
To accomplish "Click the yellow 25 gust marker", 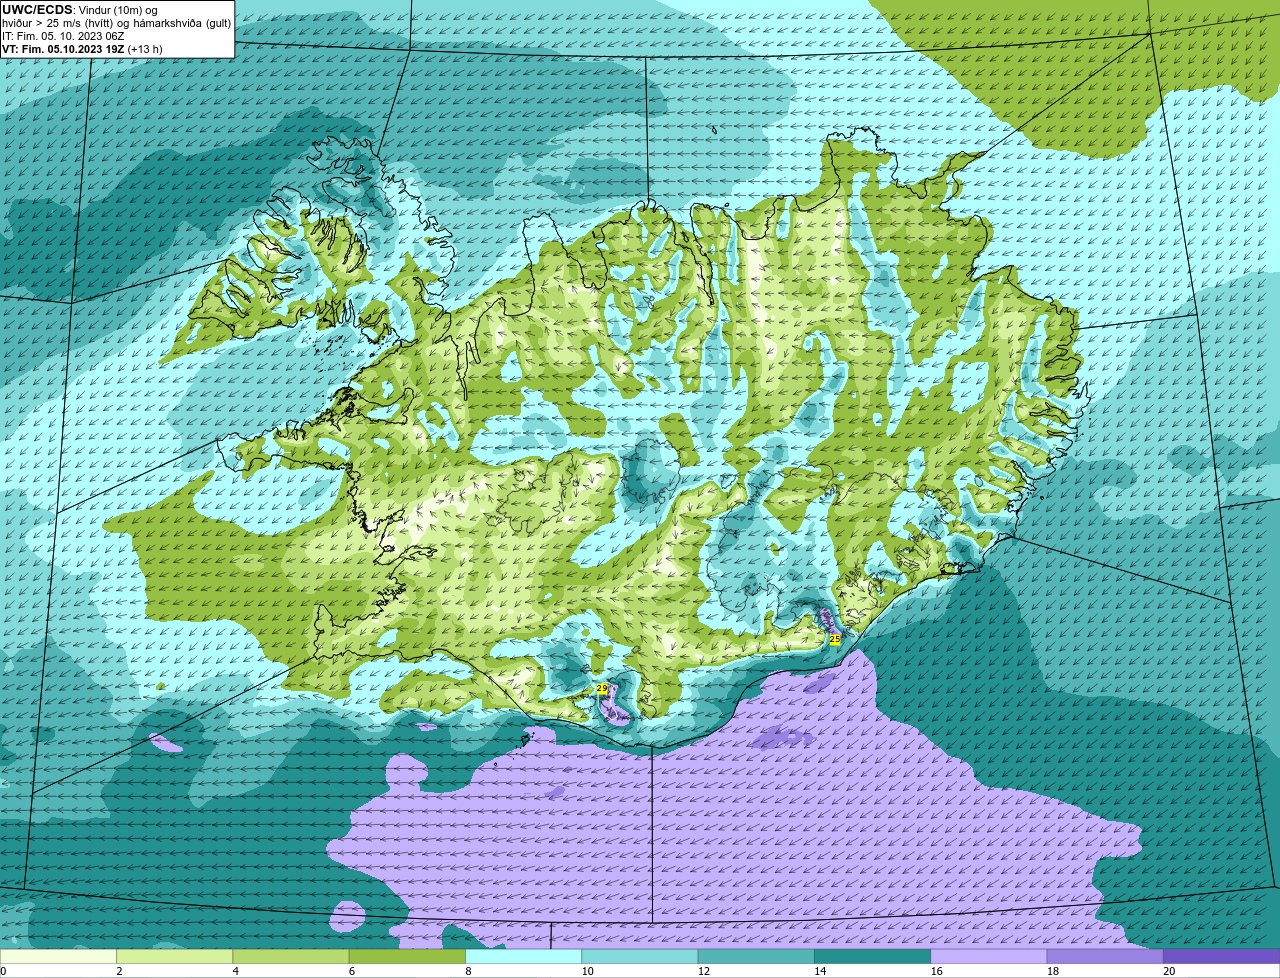I will point(835,639).
